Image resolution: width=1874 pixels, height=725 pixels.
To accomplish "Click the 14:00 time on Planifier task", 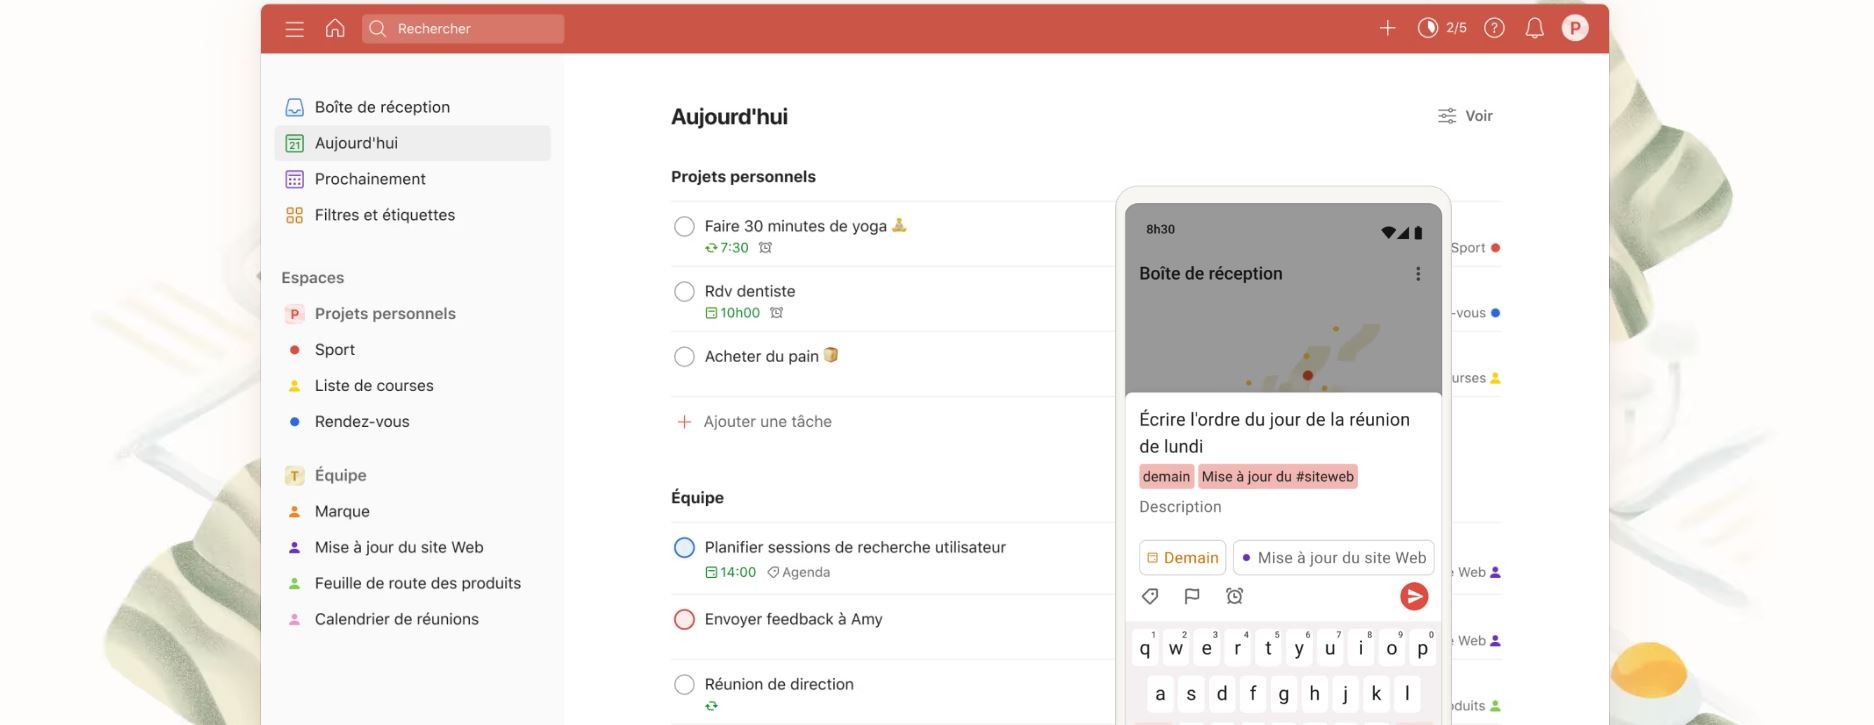I will click(731, 573).
